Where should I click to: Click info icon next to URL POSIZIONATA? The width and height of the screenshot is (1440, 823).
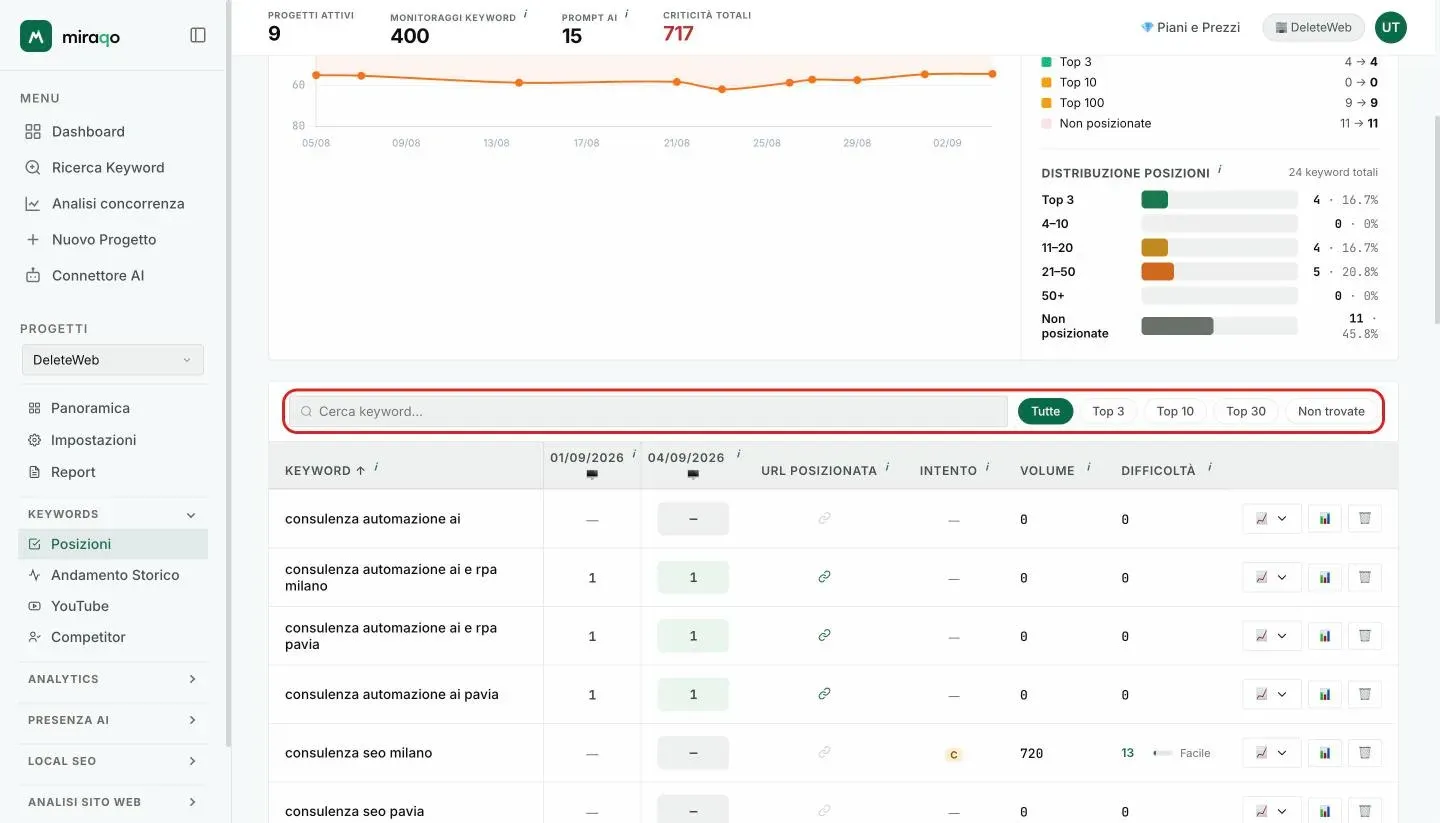[888, 467]
